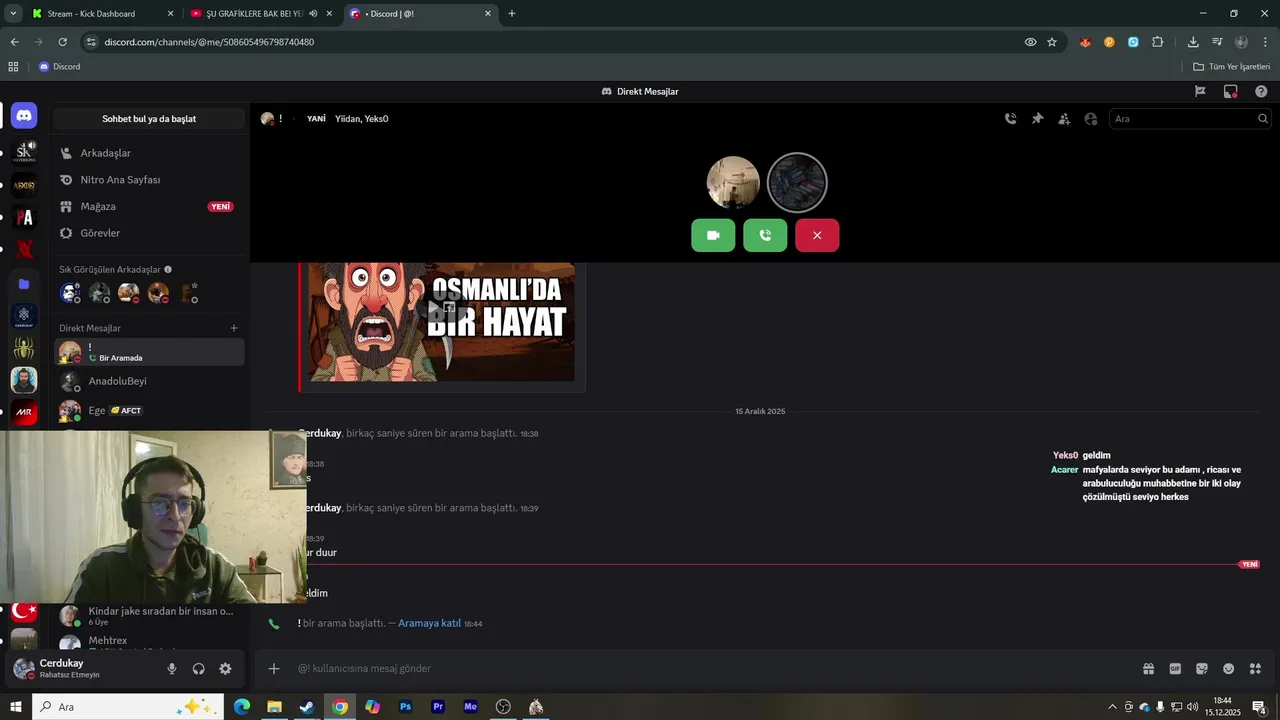This screenshot has width=1280, height=720.
Task: Open the browser extensions puzzle menu
Action: tap(1158, 42)
